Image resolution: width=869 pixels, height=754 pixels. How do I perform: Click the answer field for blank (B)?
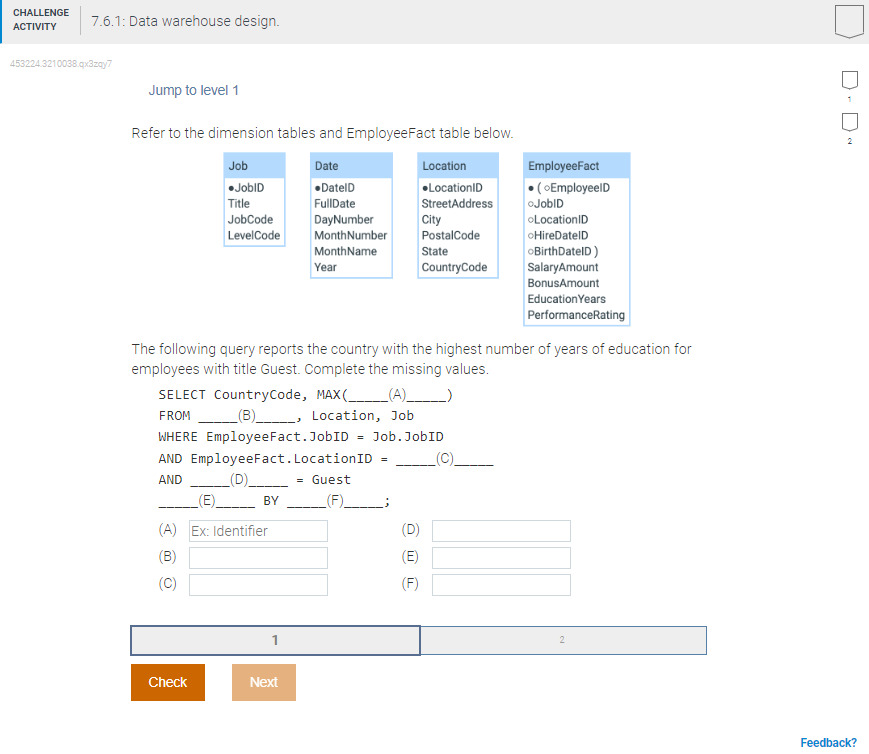(x=257, y=557)
